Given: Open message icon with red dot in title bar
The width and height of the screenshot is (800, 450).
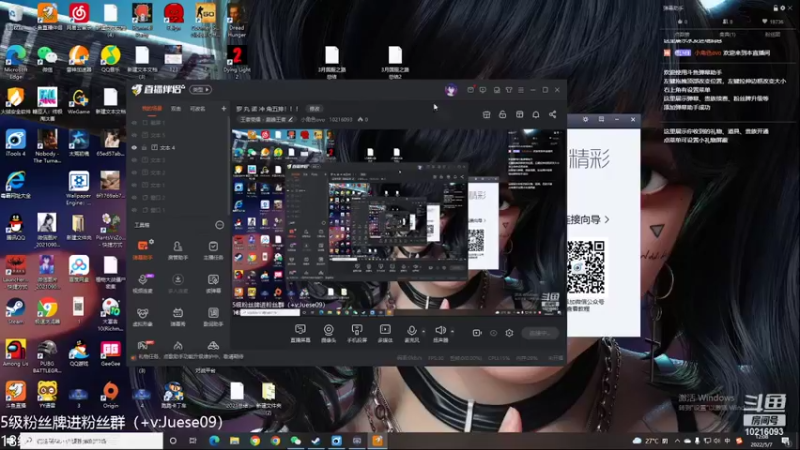Looking at the screenshot, I should pos(470,90).
